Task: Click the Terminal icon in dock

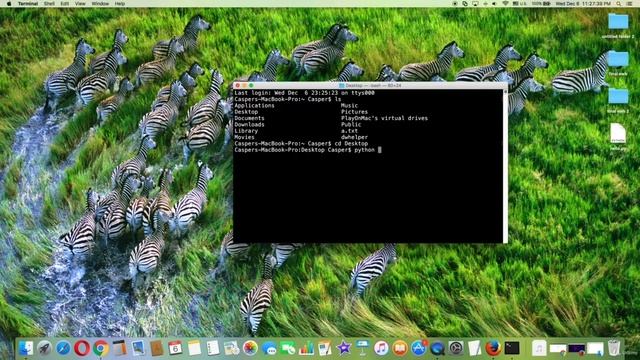Action: 512,348
